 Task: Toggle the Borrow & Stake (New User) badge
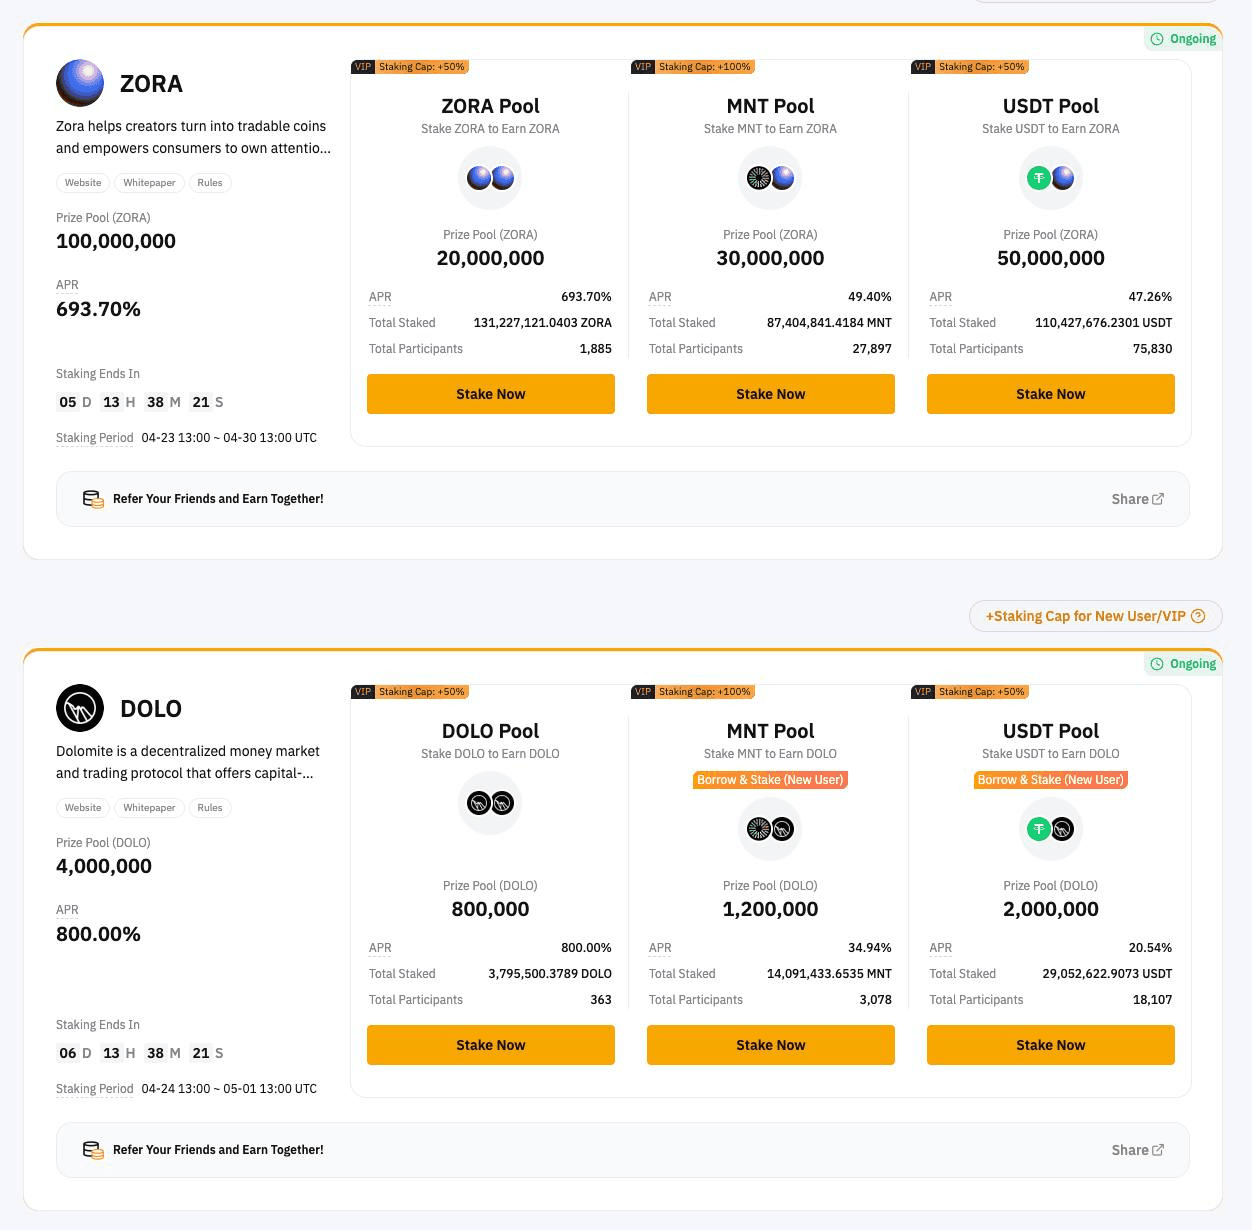[x=770, y=780]
